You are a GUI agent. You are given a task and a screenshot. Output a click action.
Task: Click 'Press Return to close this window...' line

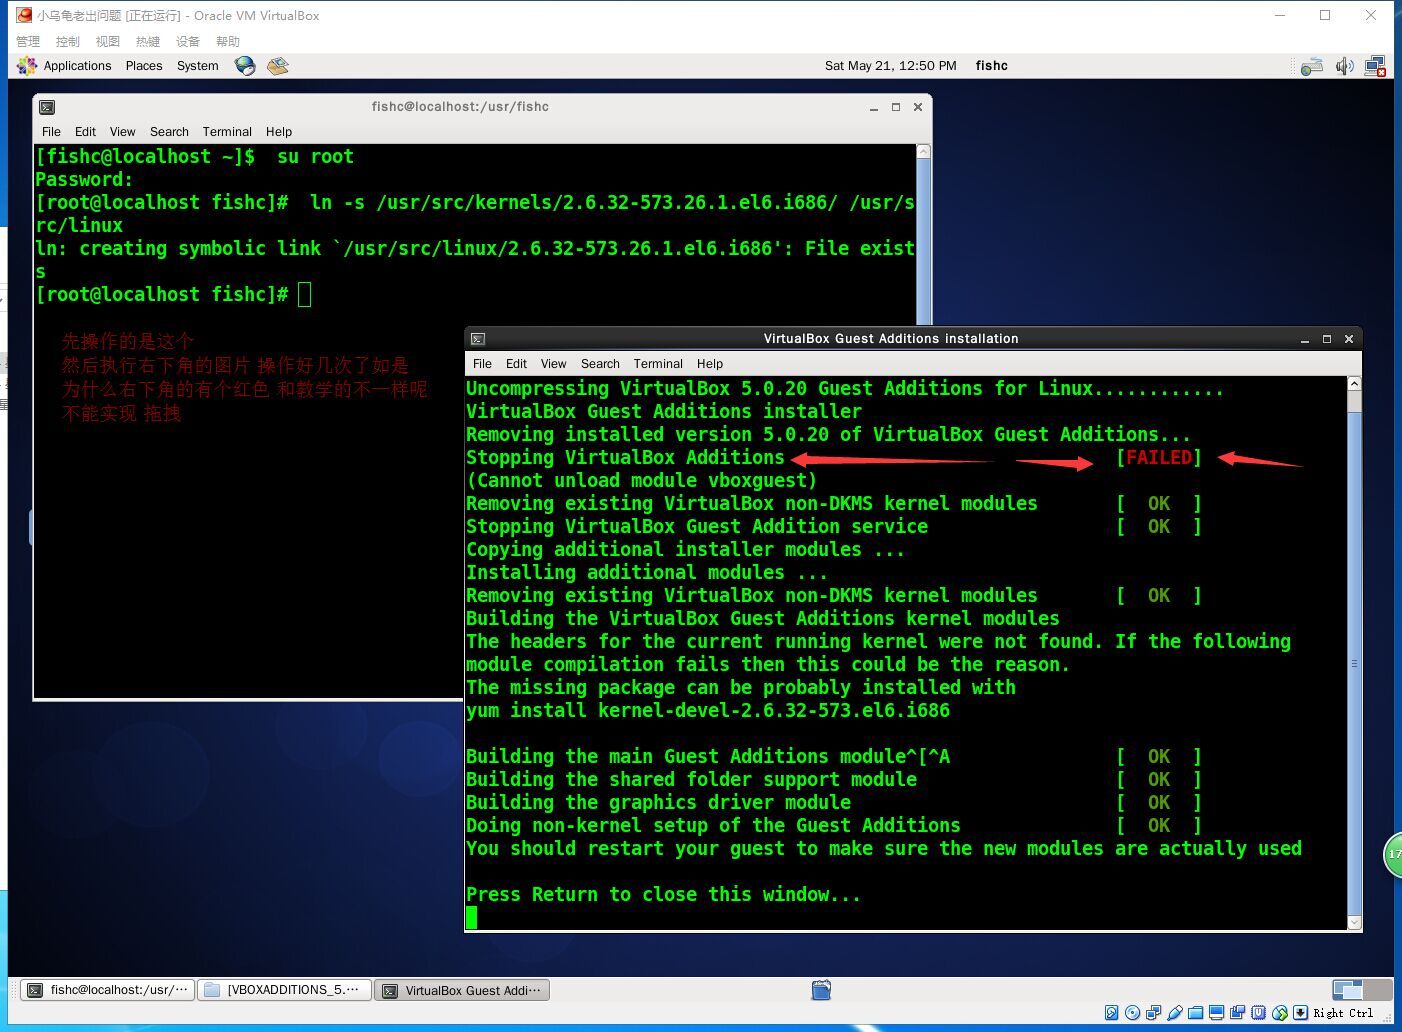663,895
